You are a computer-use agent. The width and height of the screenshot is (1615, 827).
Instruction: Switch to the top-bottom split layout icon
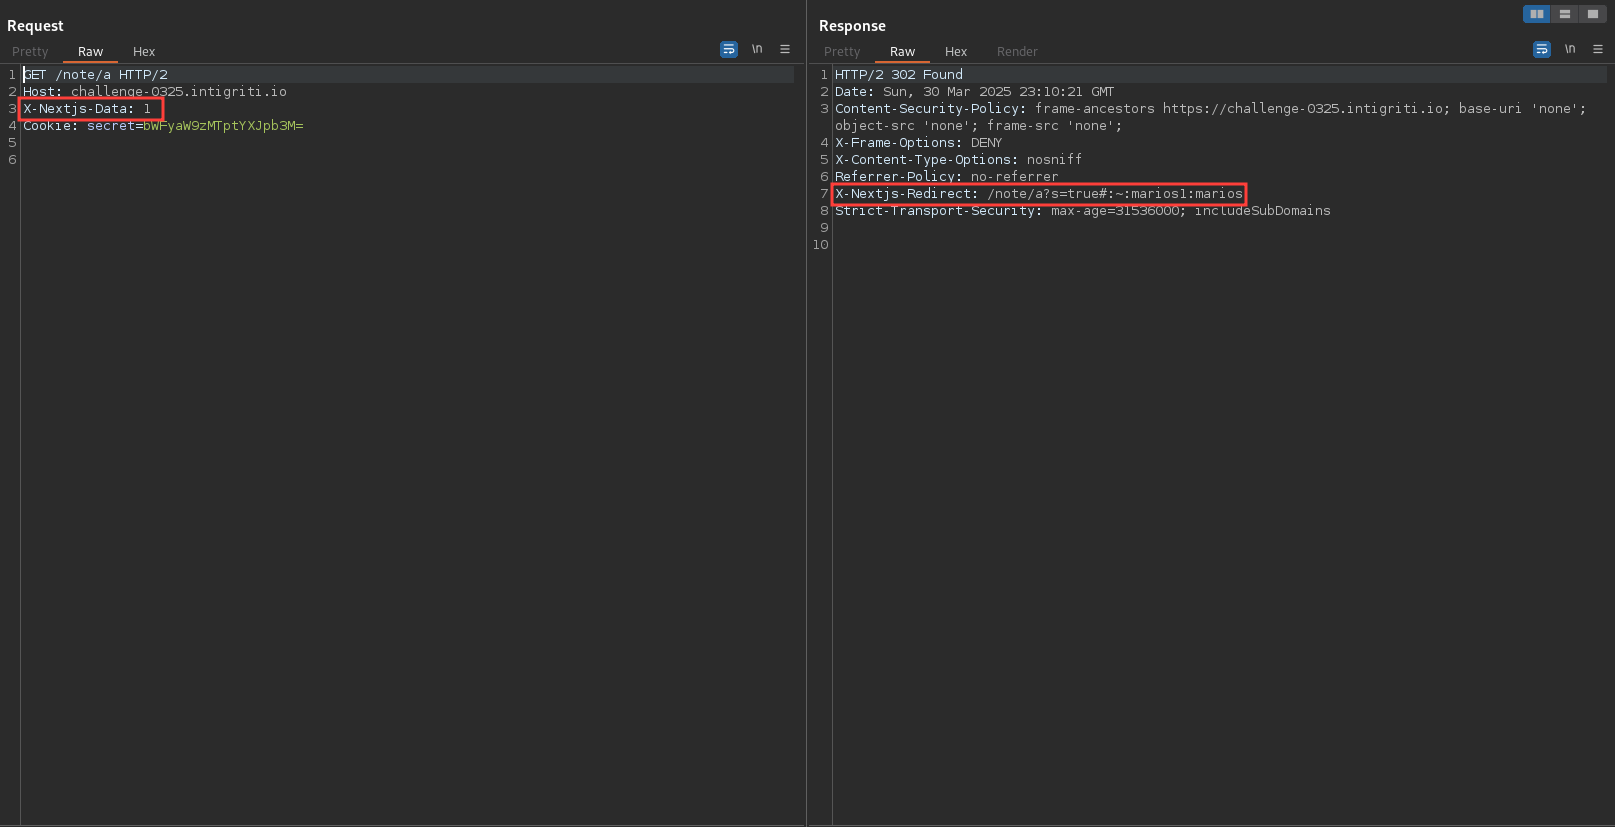1565,14
